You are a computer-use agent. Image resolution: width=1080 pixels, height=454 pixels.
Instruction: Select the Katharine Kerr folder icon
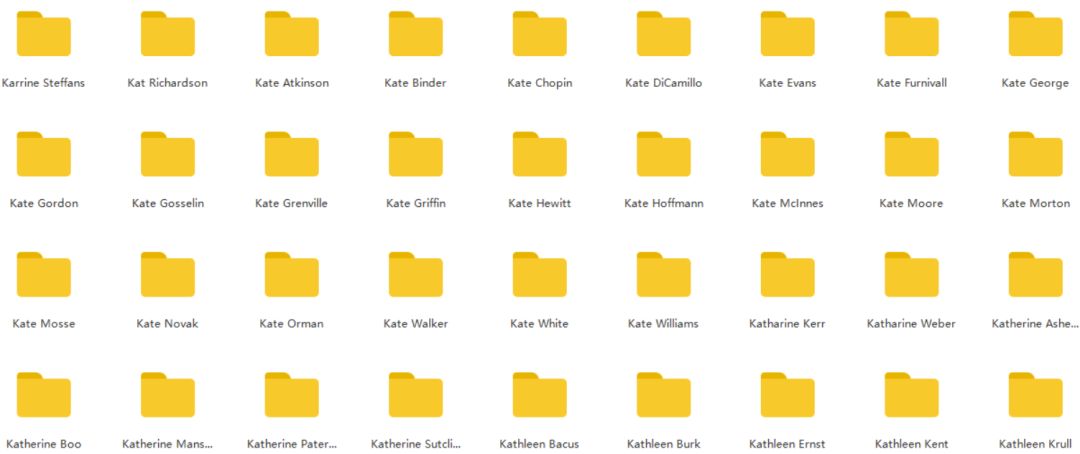pyautogui.click(x=787, y=275)
